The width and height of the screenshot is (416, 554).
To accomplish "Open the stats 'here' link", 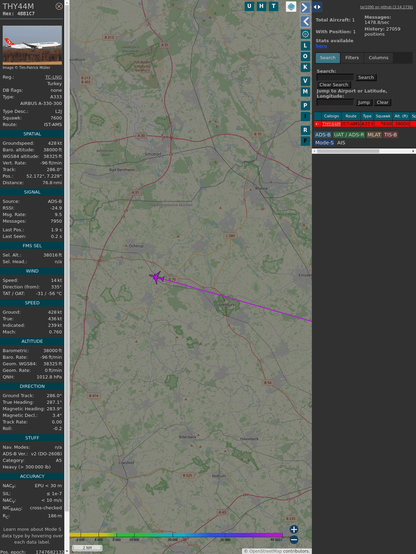I will tap(321, 46).
